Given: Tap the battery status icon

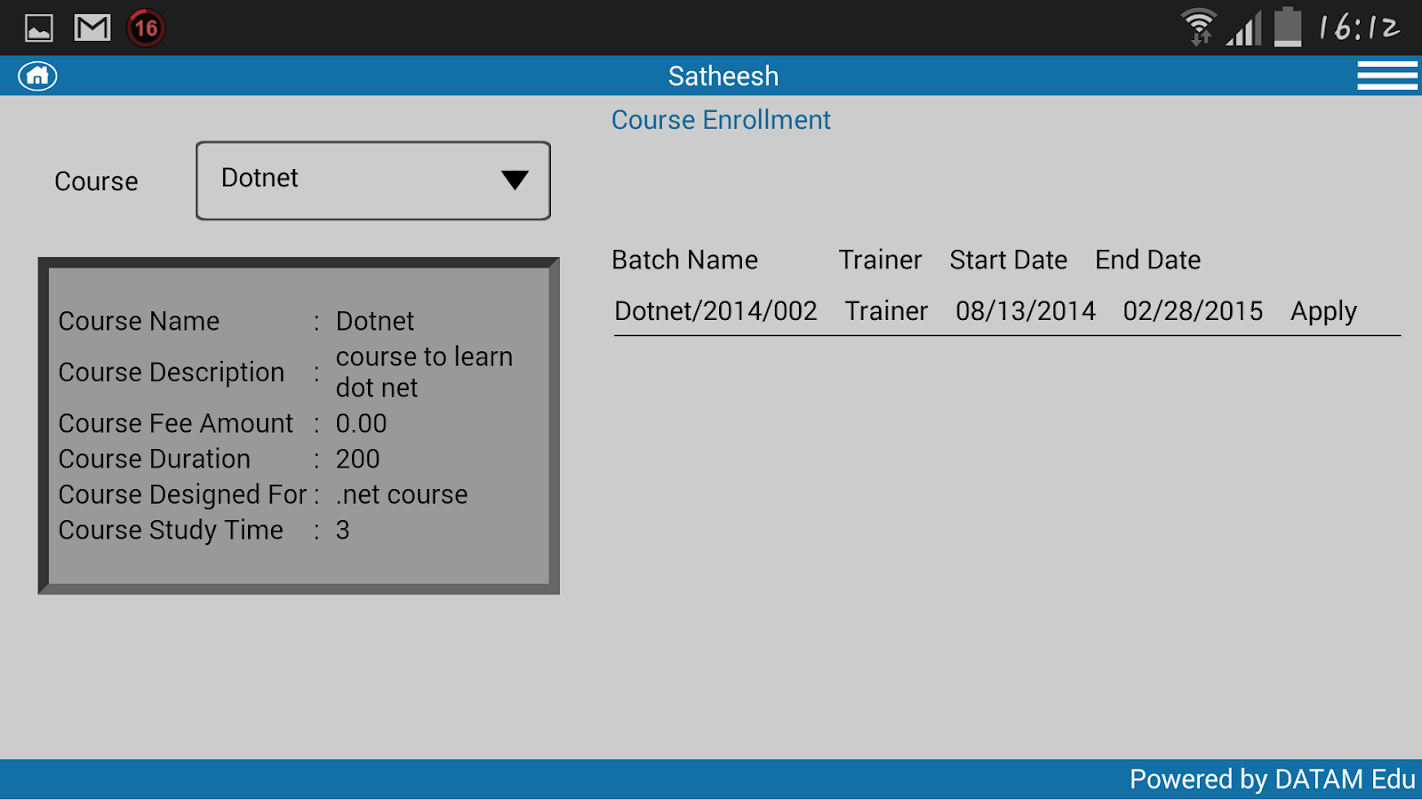Looking at the screenshot, I should click(x=1288, y=27).
